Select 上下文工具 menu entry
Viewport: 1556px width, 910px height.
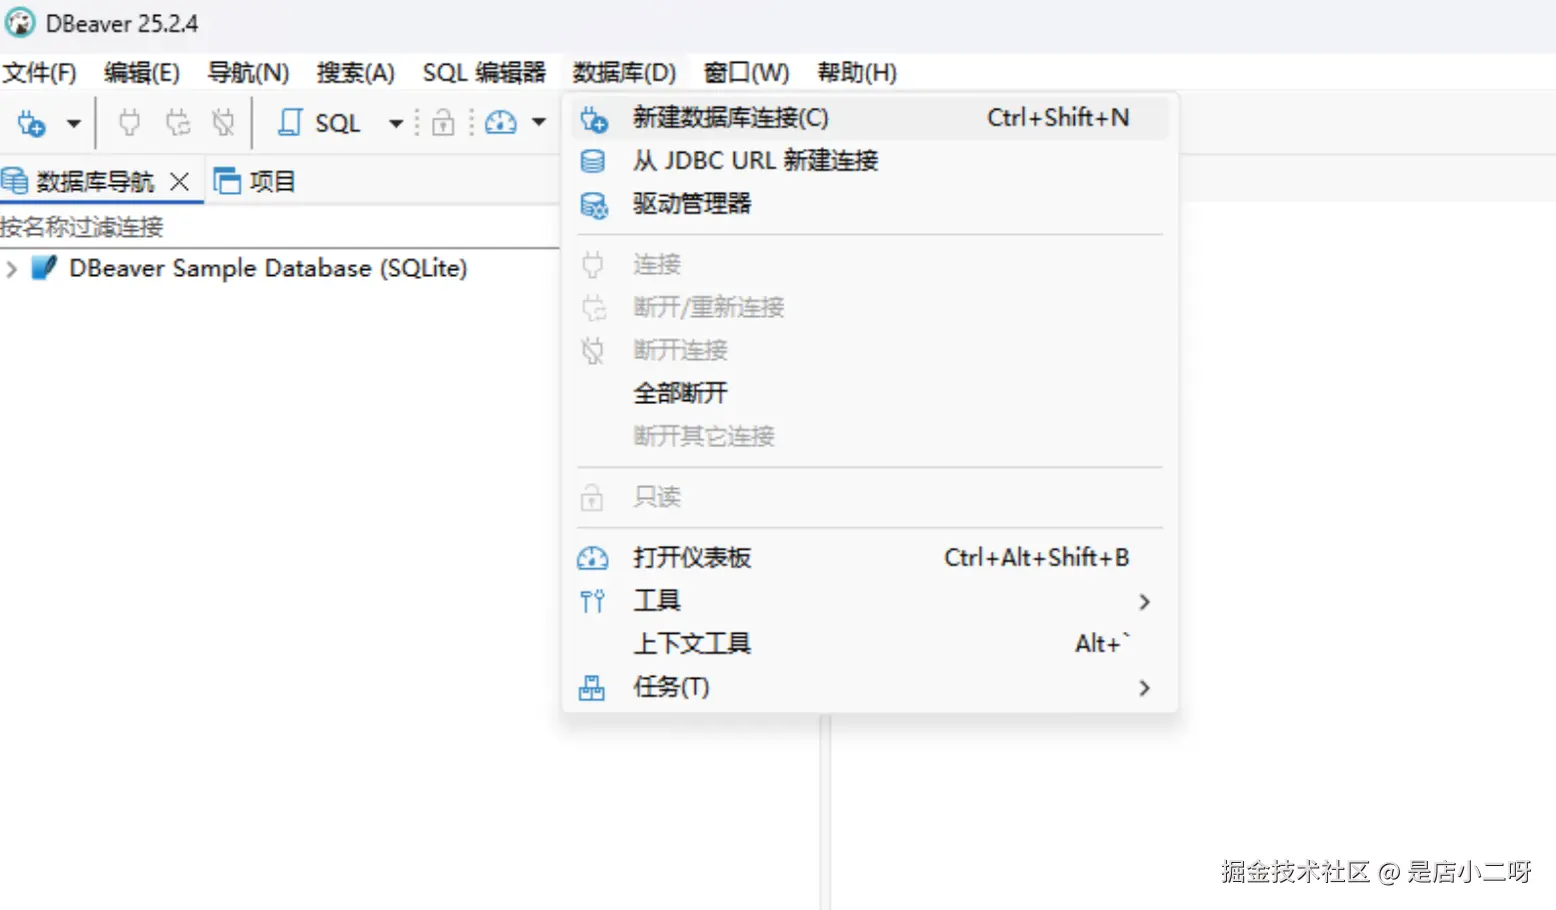[870, 644]
